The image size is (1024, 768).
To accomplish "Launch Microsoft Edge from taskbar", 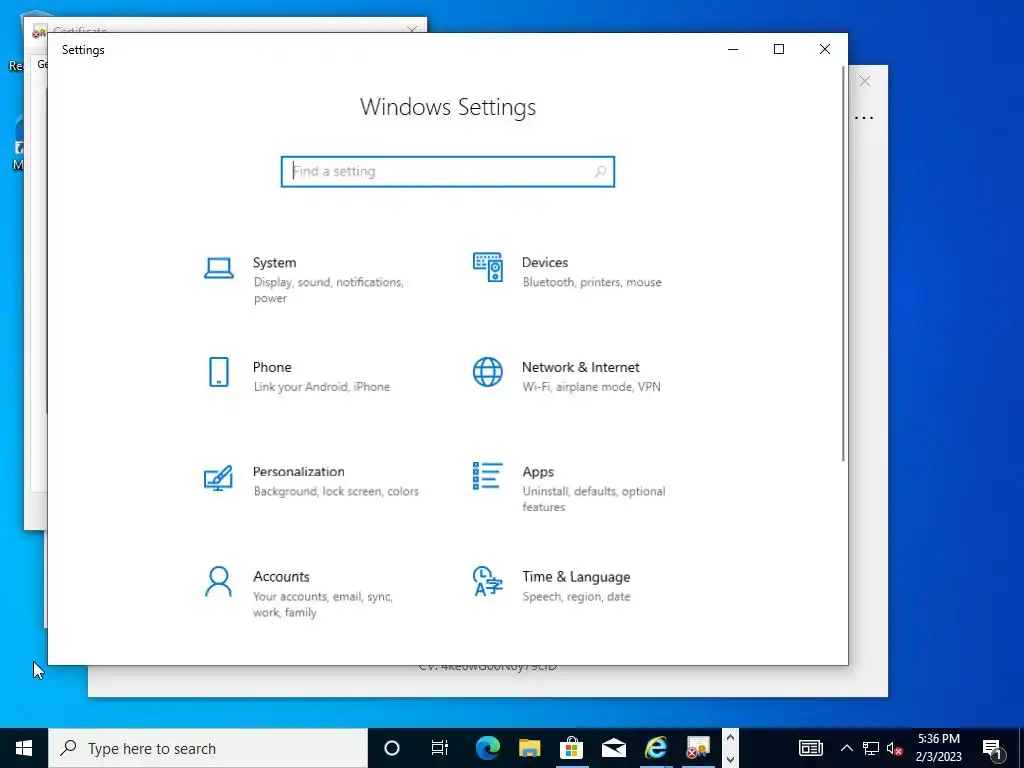I will click(x=487, y=748).
